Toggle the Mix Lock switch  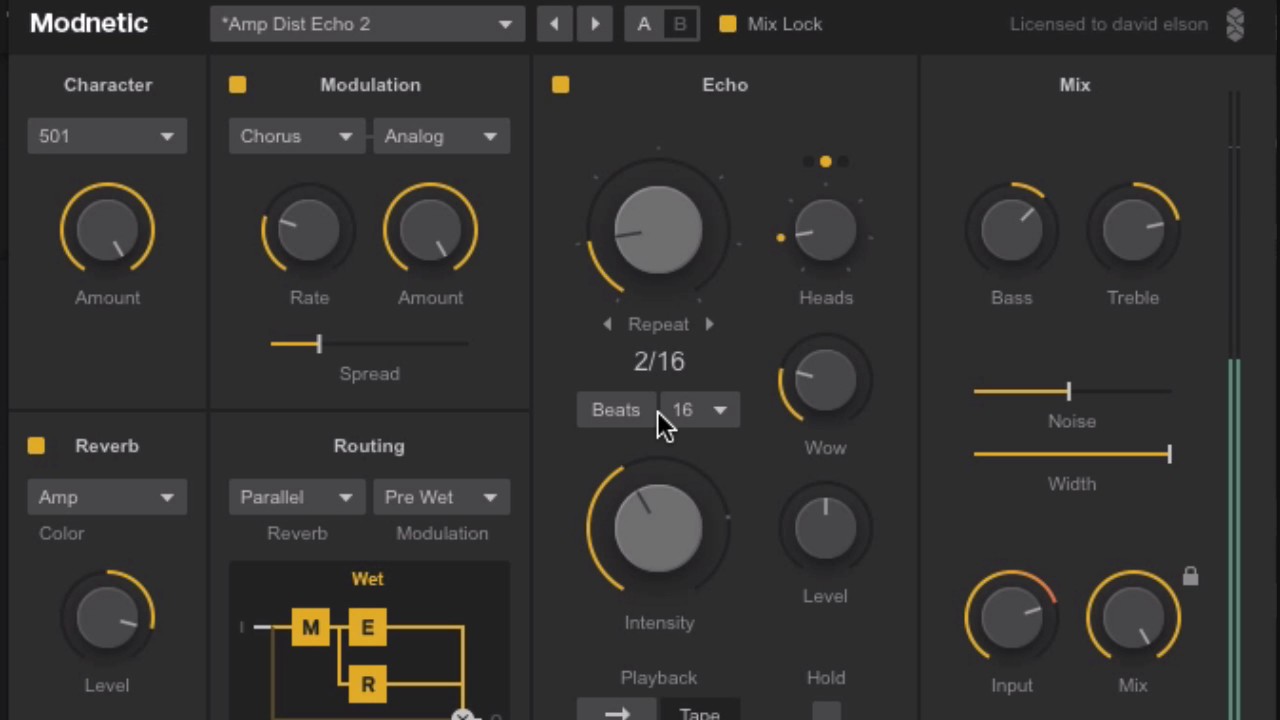728,24
